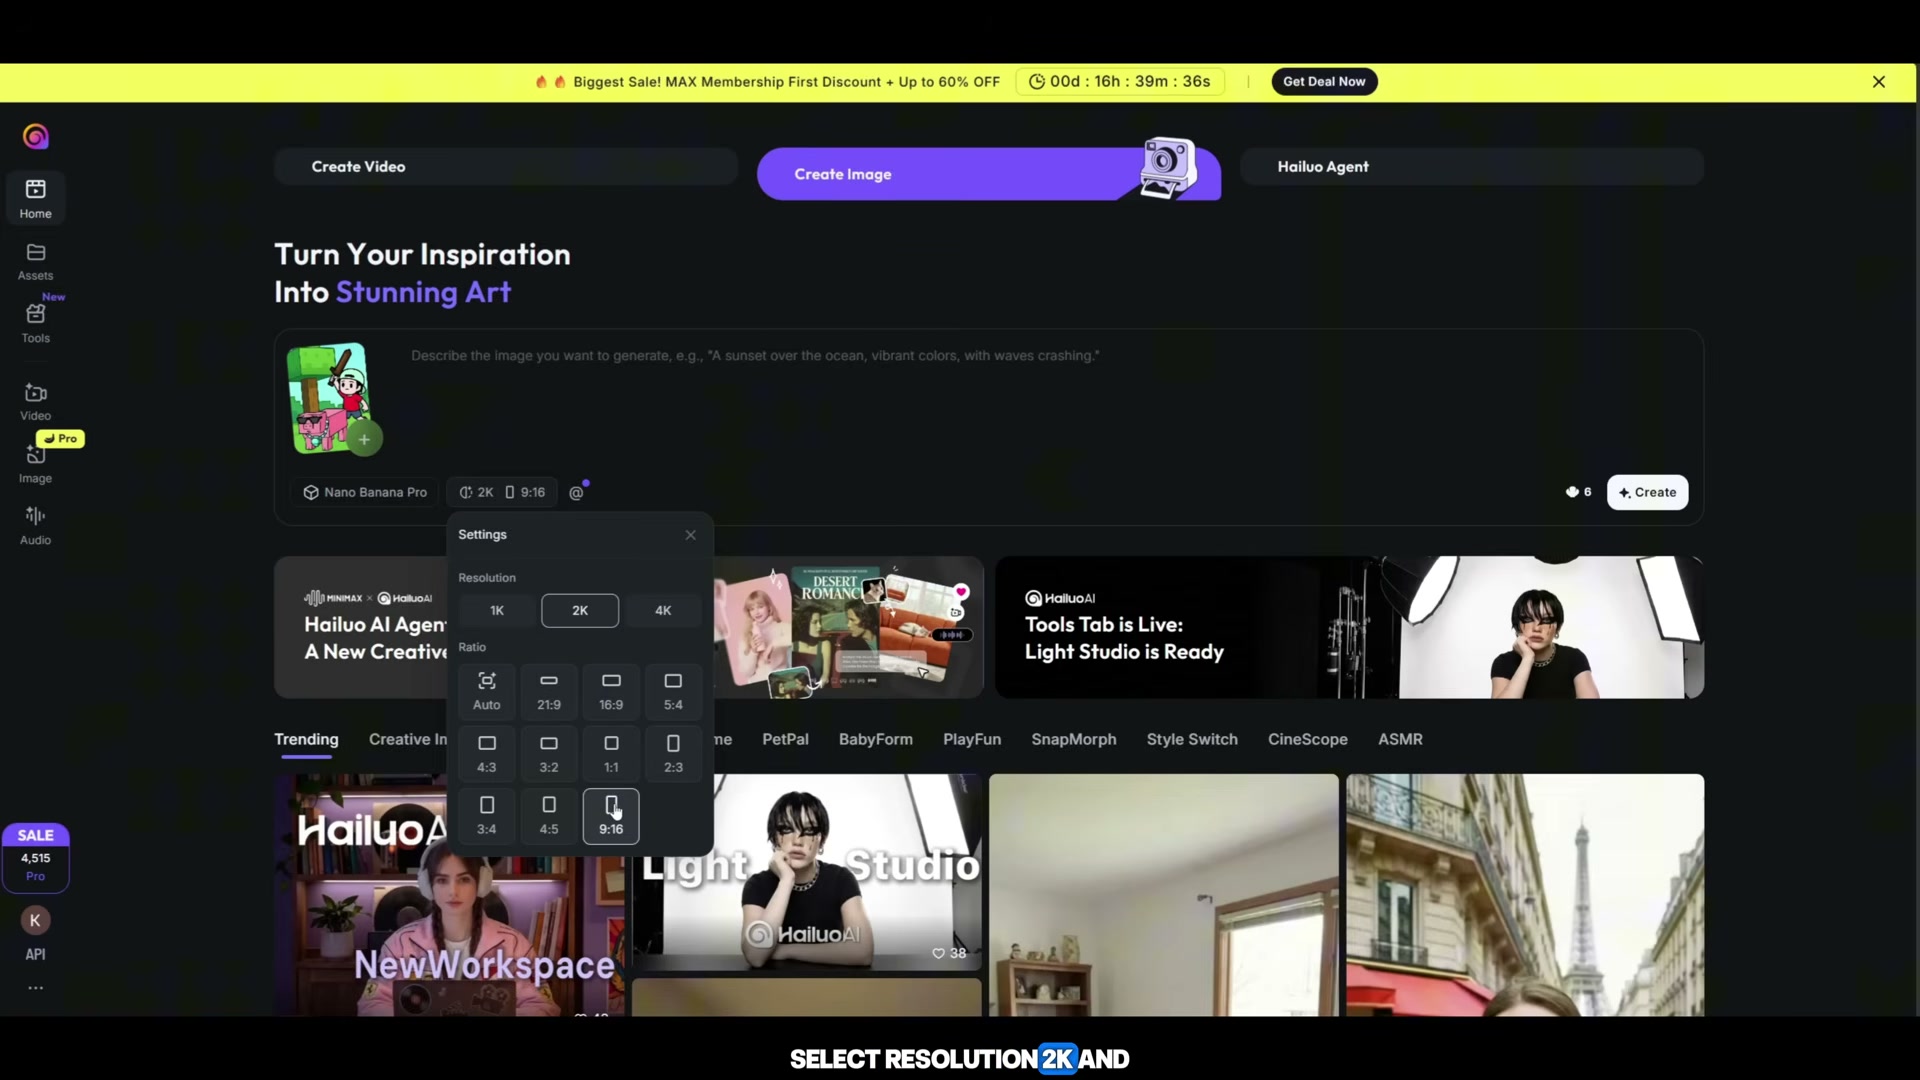Switch to ASMR tab
1920x1080 pixels.
[1400, 740]
